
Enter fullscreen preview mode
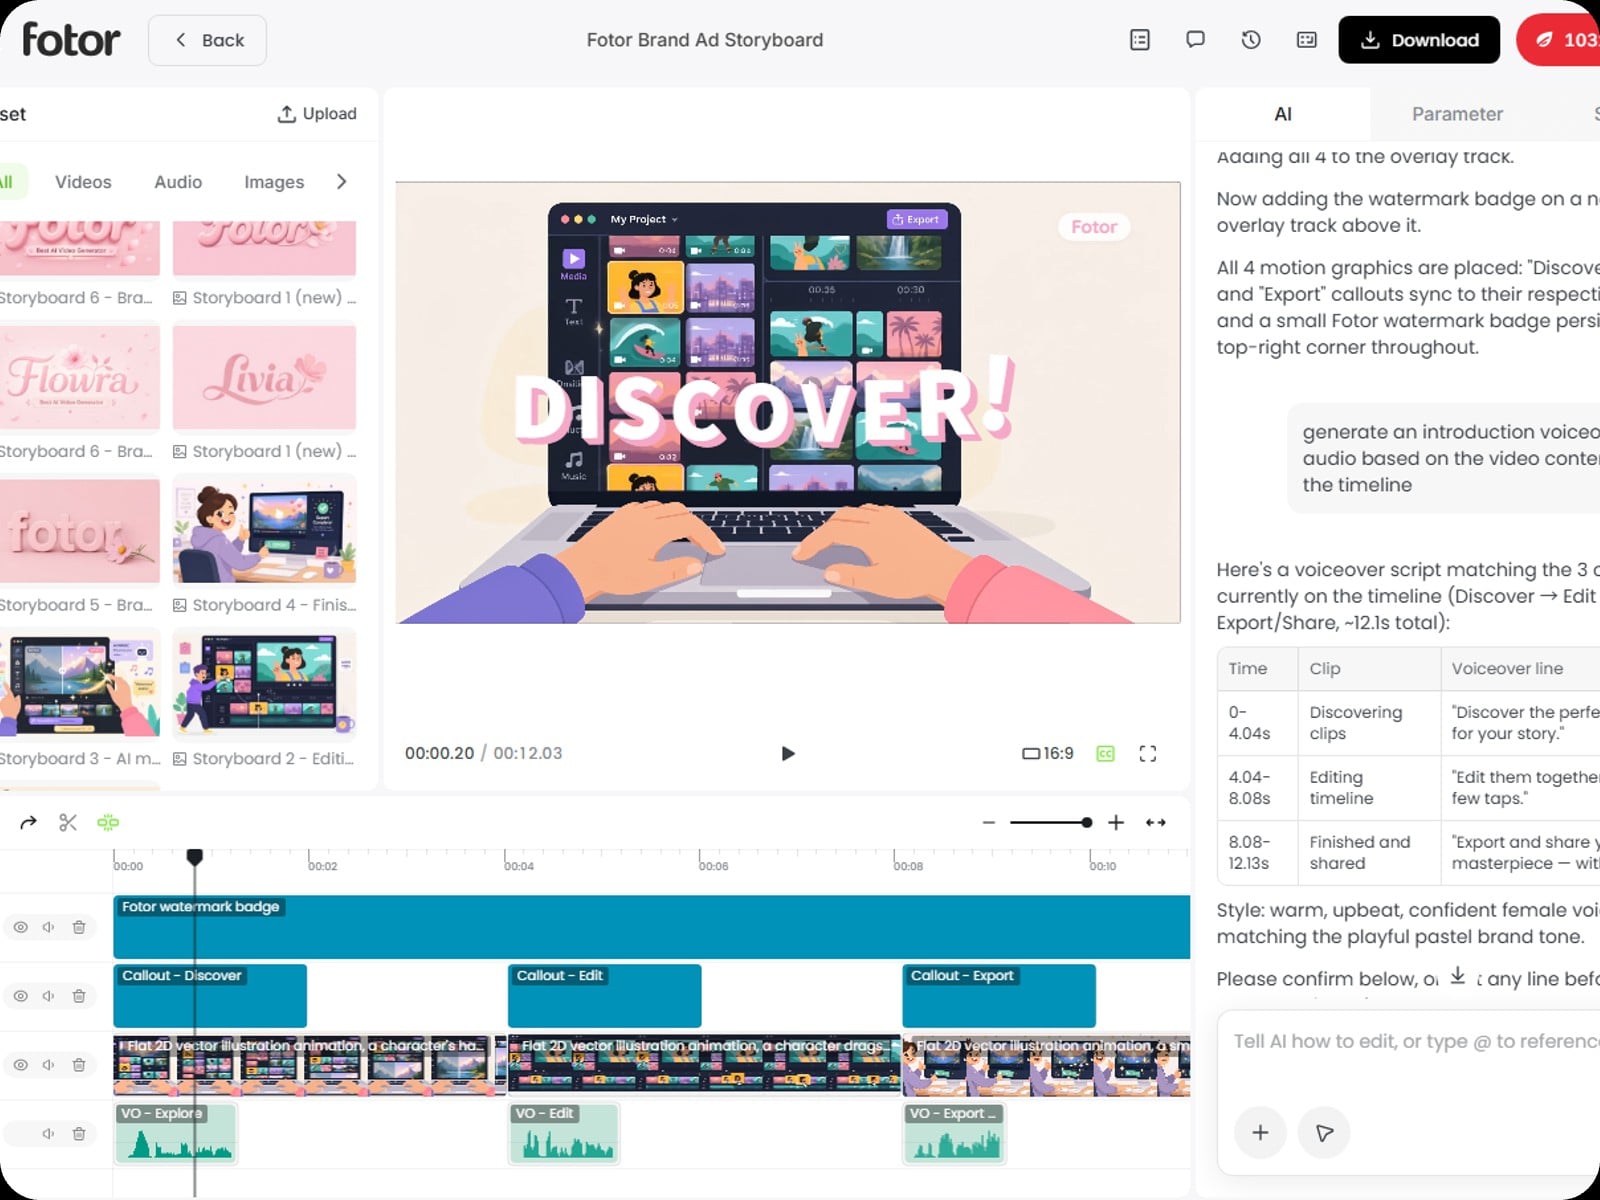pos(1148,753)
